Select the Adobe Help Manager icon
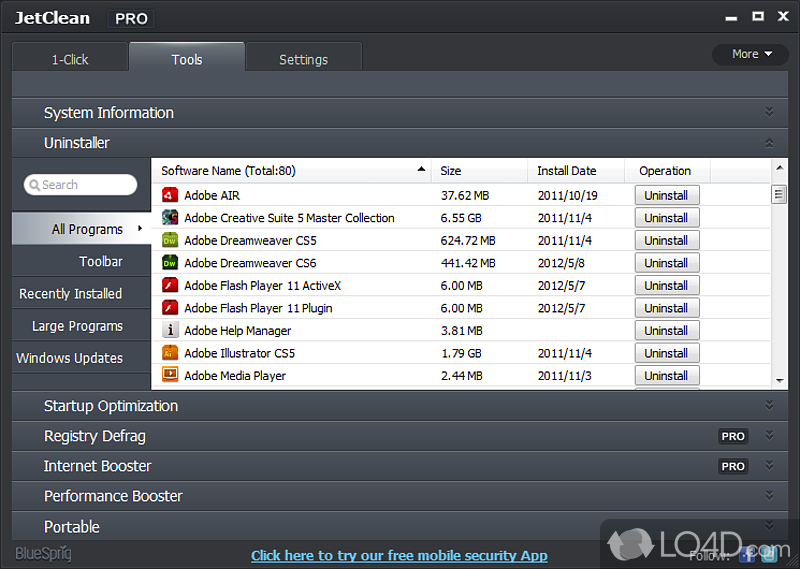The image size is (800, 569). pyautogui.click(x=170, y=331)
